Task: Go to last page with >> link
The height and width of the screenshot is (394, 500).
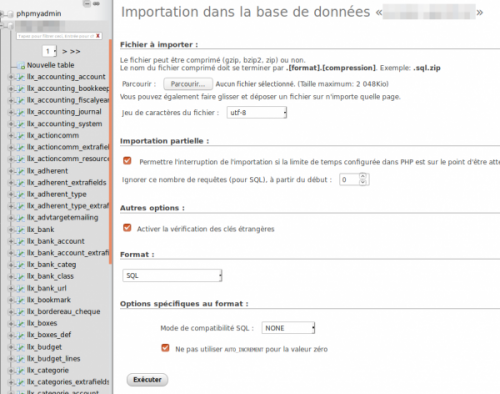Action: (75, 52)
